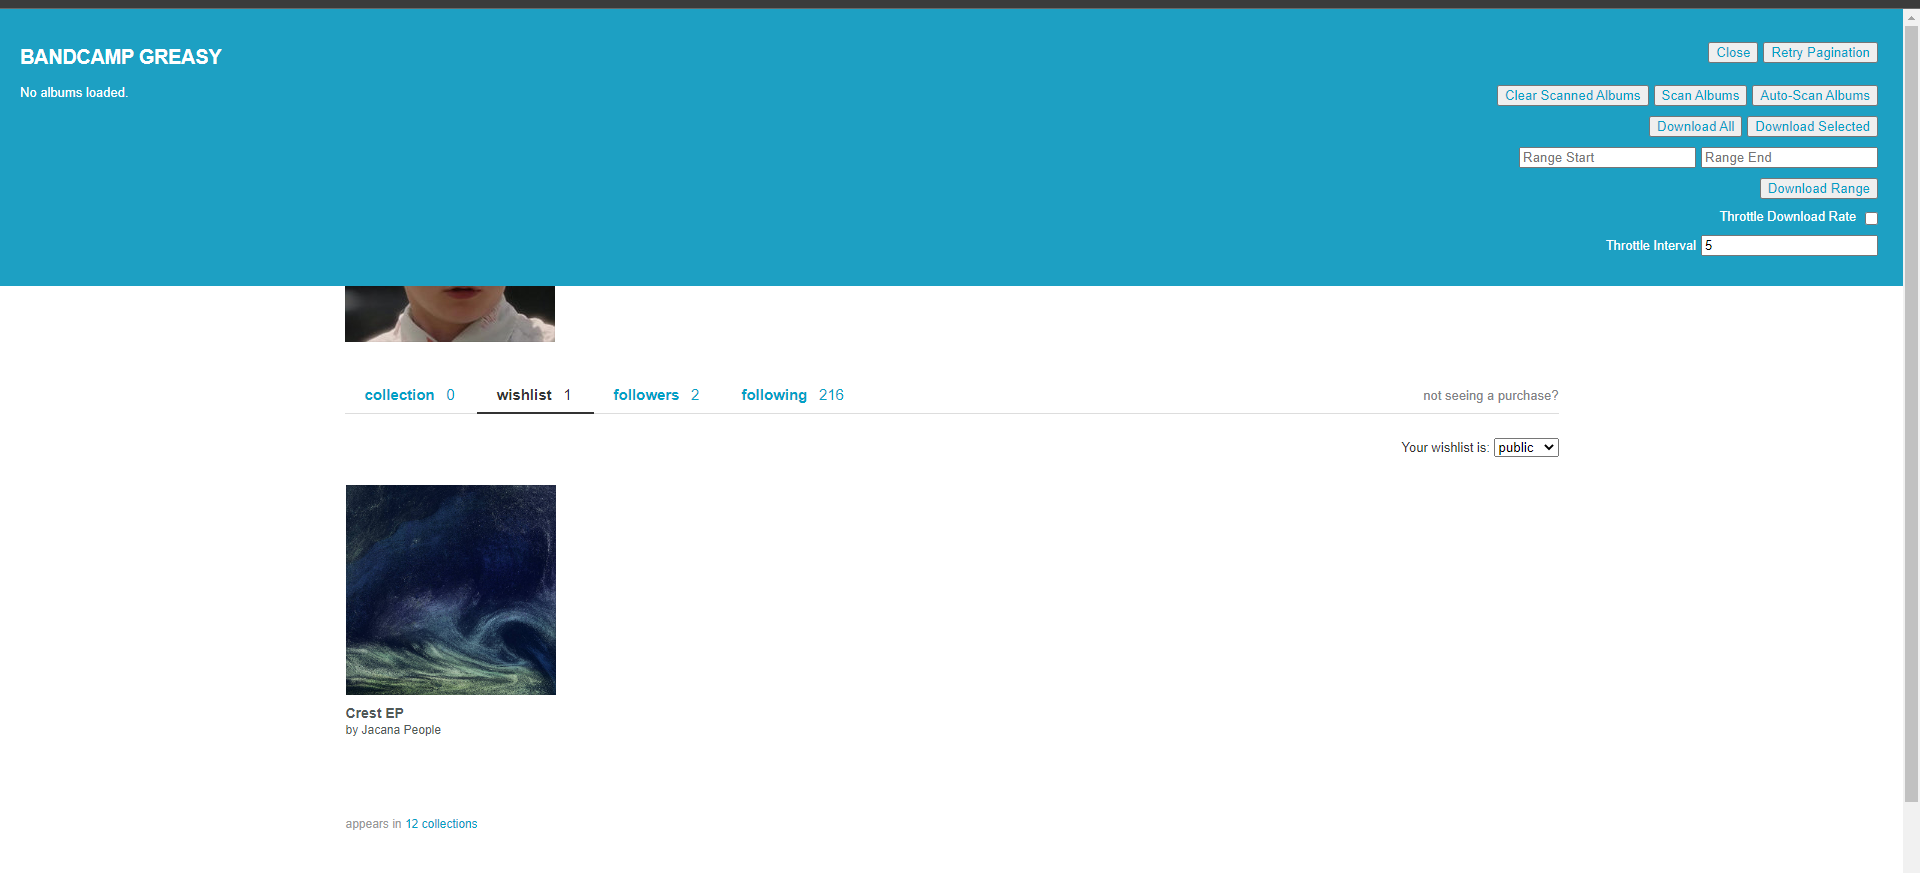Open the wishlist visibility dropdown
This screenshot has width=1920, height=873.
[x=1526, y=448]
